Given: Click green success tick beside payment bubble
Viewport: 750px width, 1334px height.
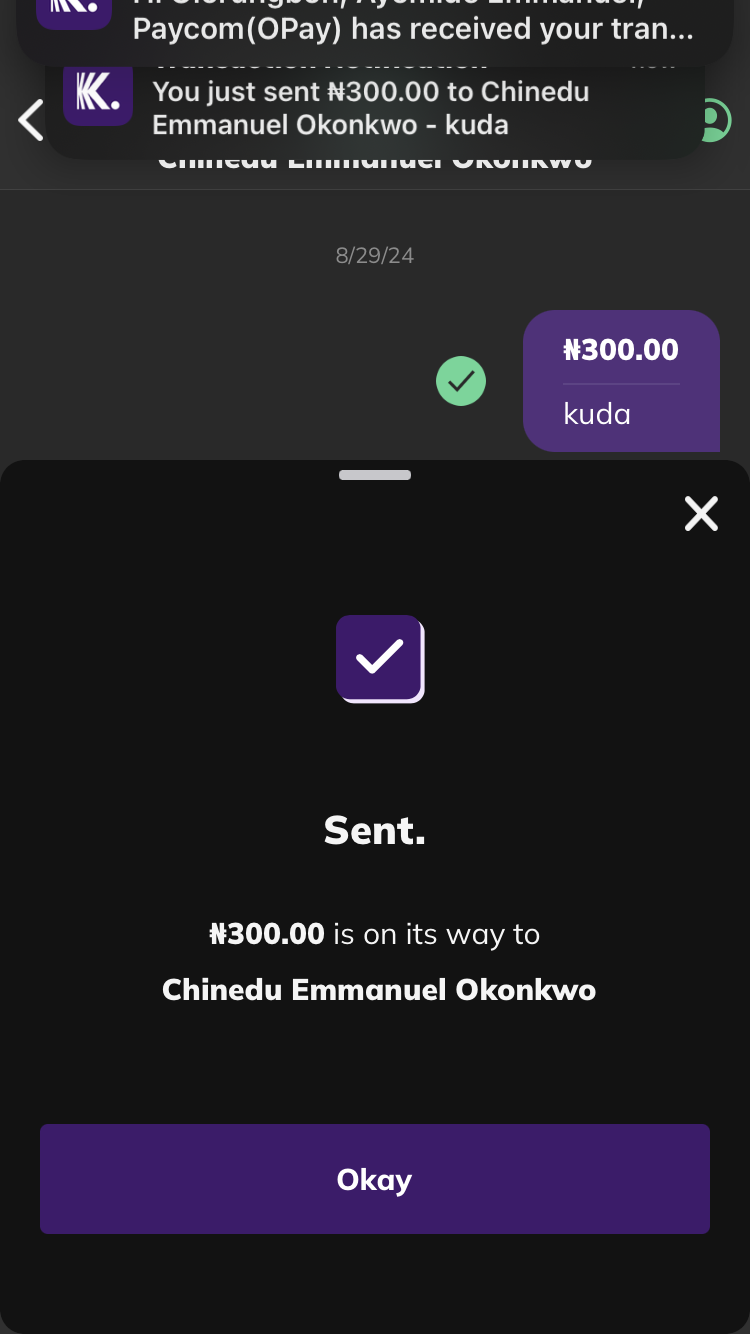Looking at the screenshot, I should [x=461, y=381].
